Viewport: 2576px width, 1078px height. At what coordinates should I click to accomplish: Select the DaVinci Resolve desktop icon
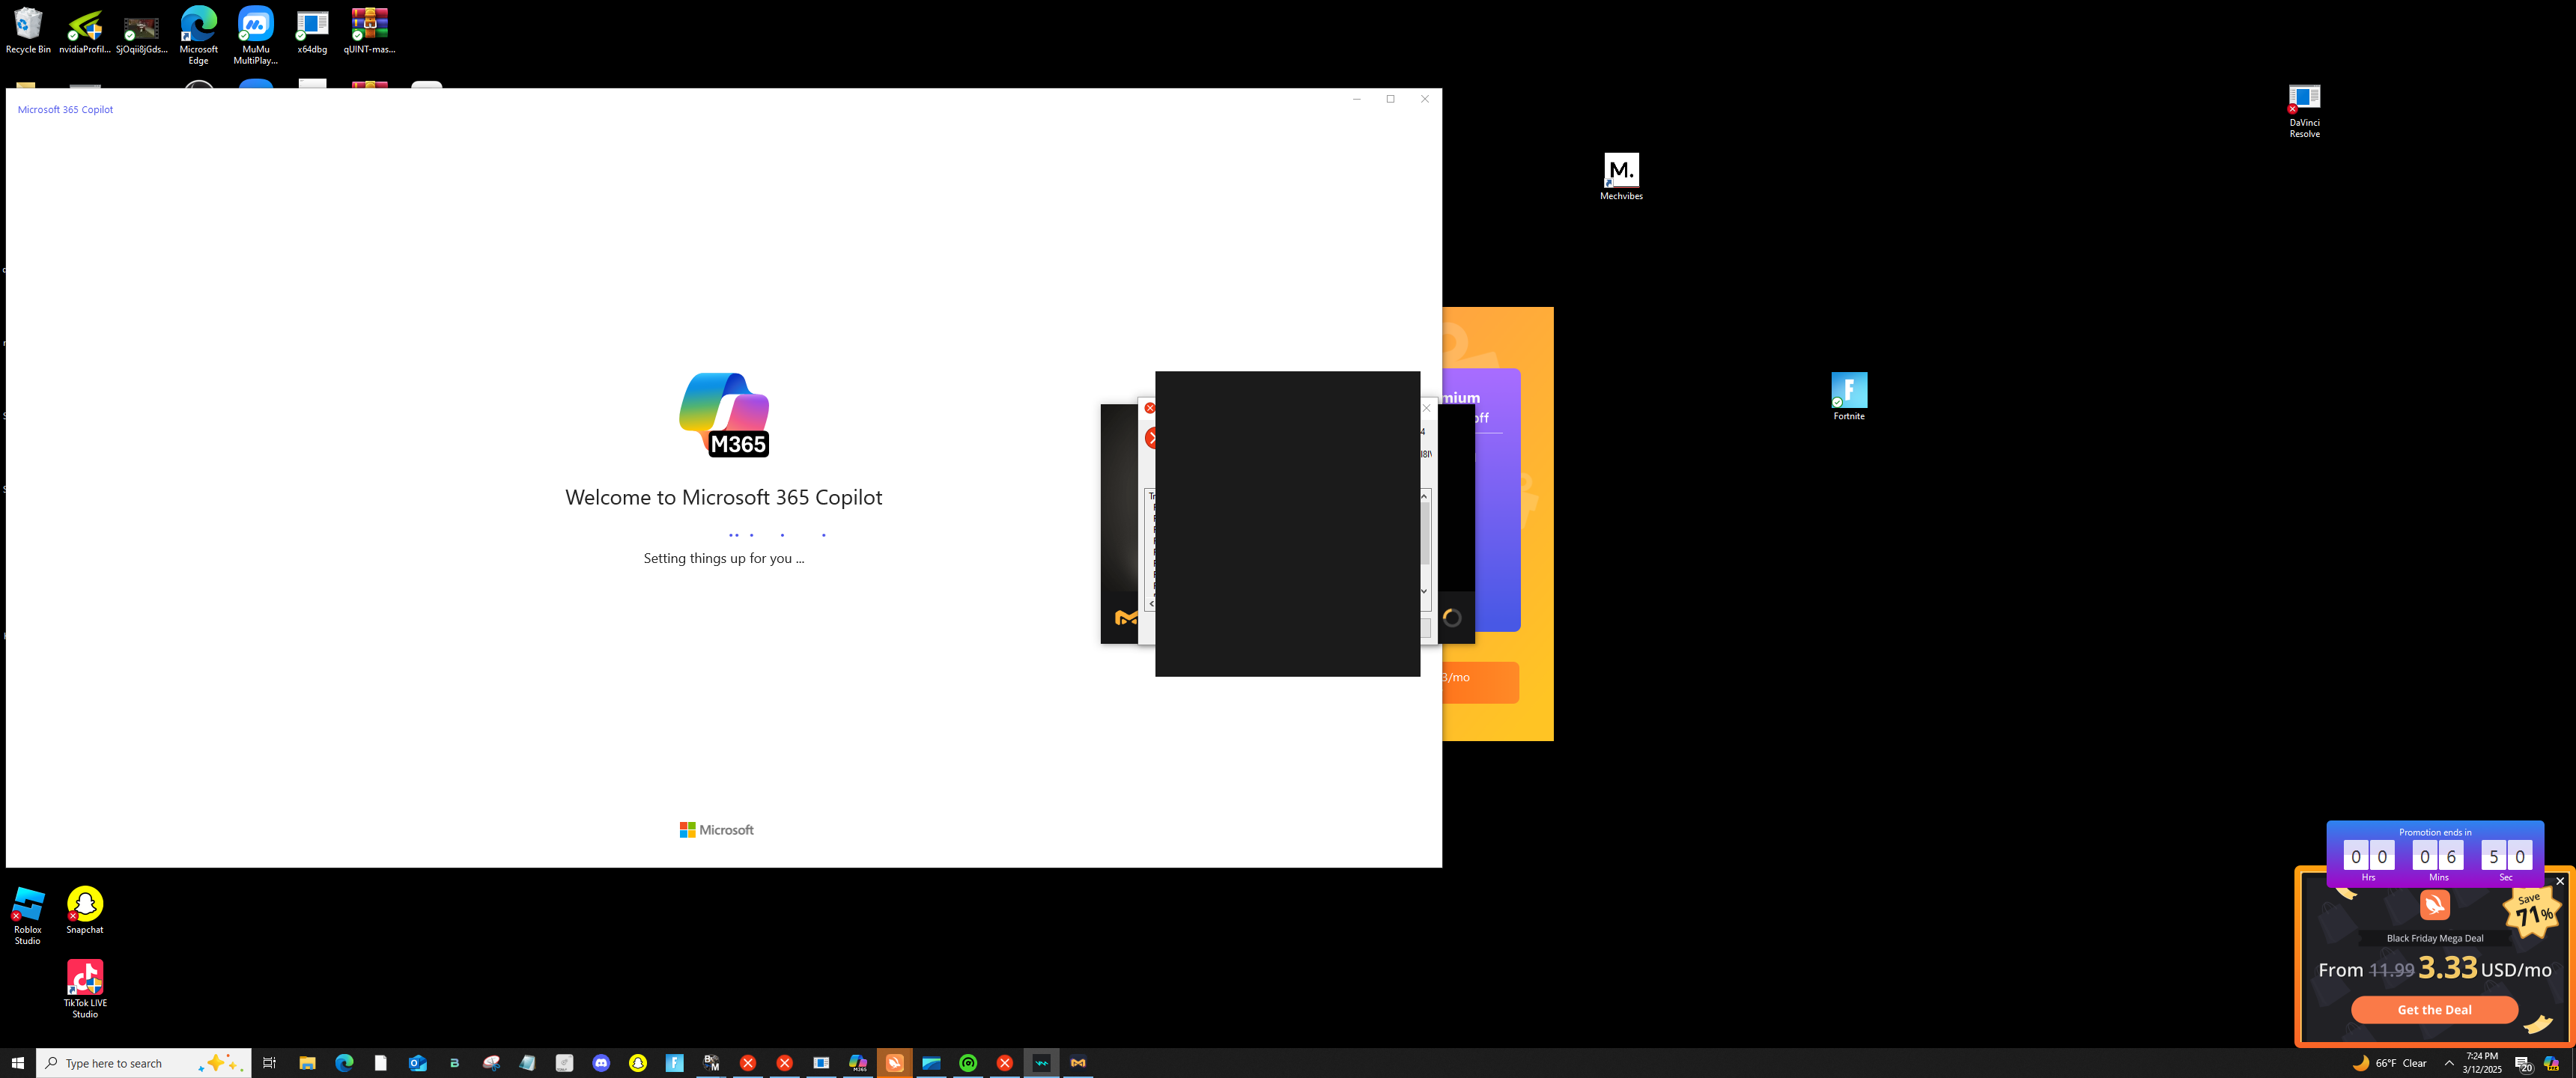2304,111
